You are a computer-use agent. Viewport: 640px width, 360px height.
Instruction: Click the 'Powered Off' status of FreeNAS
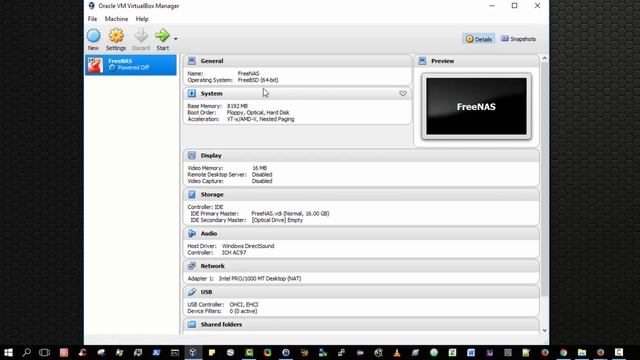click(133, 68)
